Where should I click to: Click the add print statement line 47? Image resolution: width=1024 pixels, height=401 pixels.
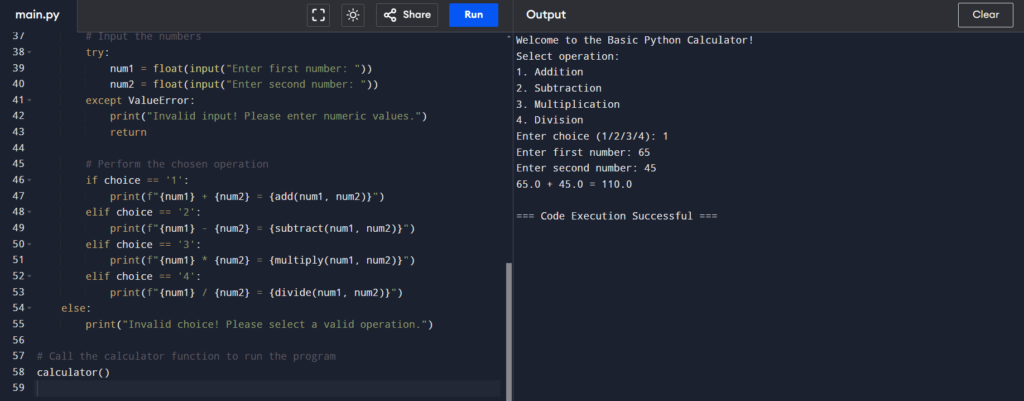coord(247,197)
